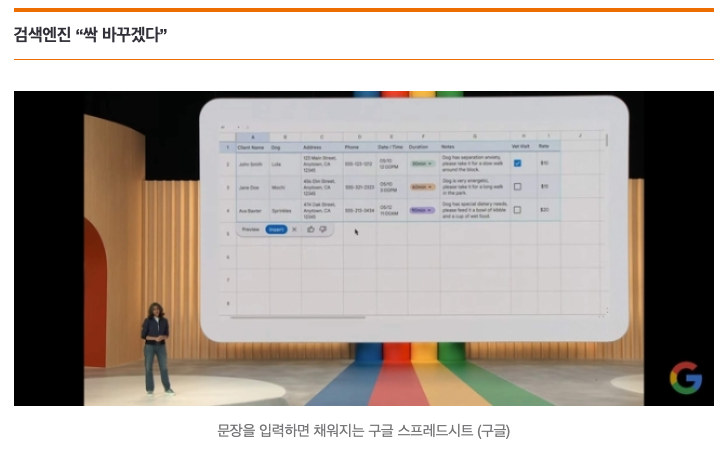The height and width of the screenshot is (460, 728).
Task: Click the Client Name header cell
Action: (x=251, y=147)
